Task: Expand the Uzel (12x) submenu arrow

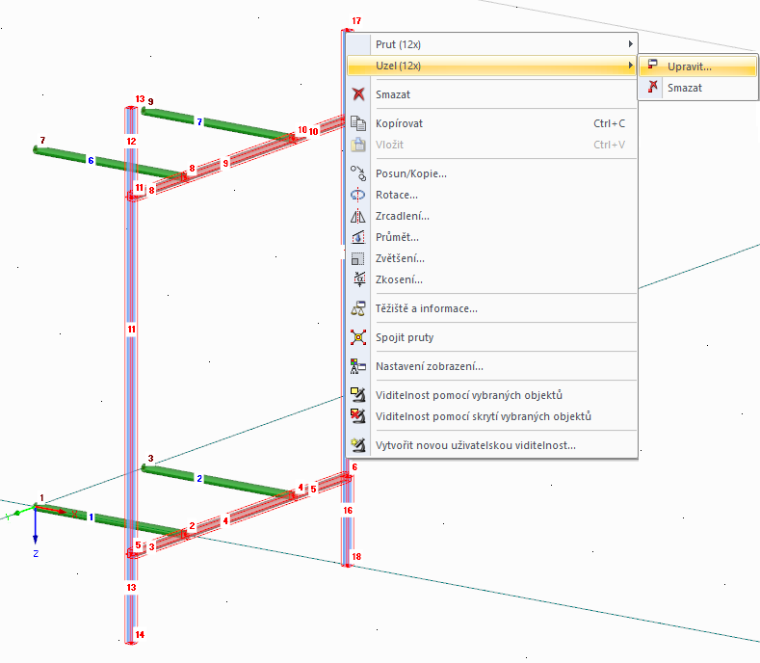Action: click(630, 65)
